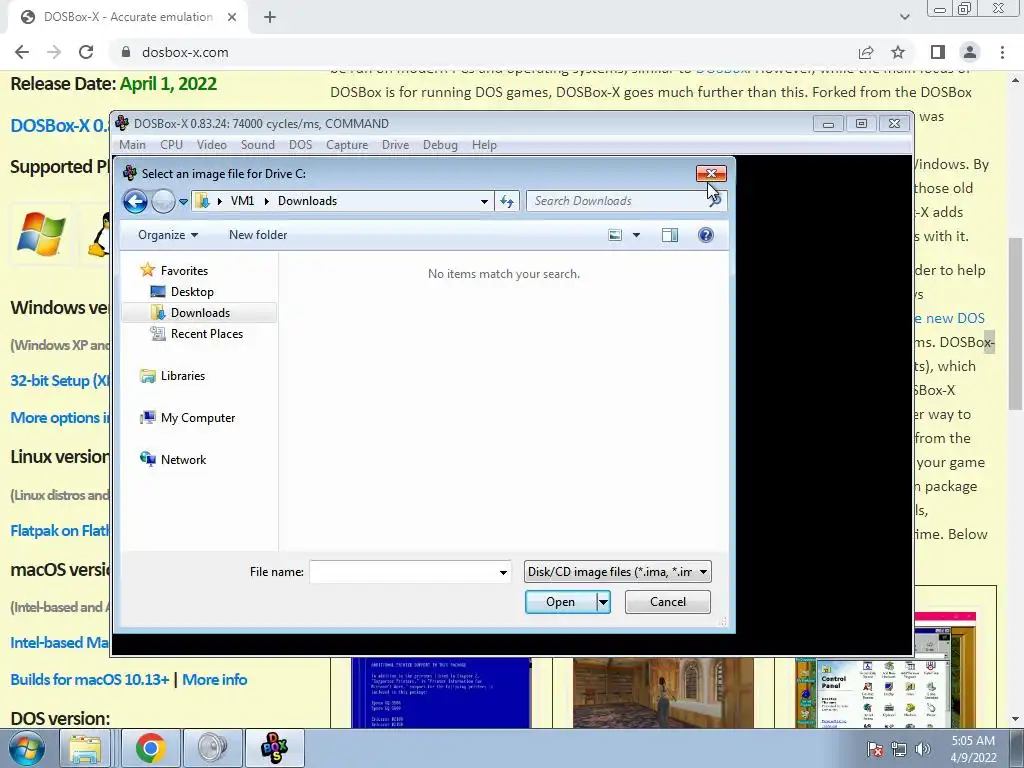Close the DOSBox-X browser tab

(232, 18)
